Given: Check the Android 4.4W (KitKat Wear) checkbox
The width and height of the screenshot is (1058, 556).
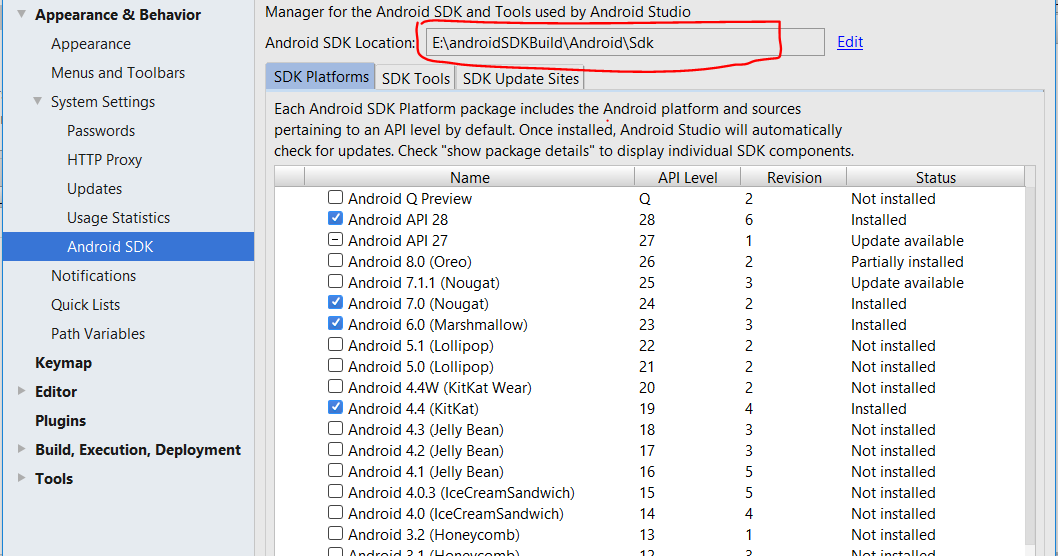Looking at the screenshot, I should 335,386.
